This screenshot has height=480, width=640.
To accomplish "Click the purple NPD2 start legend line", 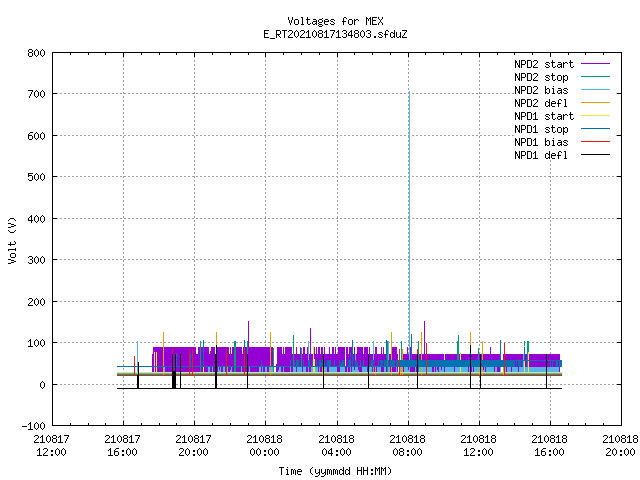I will click(x=595, y=64).
